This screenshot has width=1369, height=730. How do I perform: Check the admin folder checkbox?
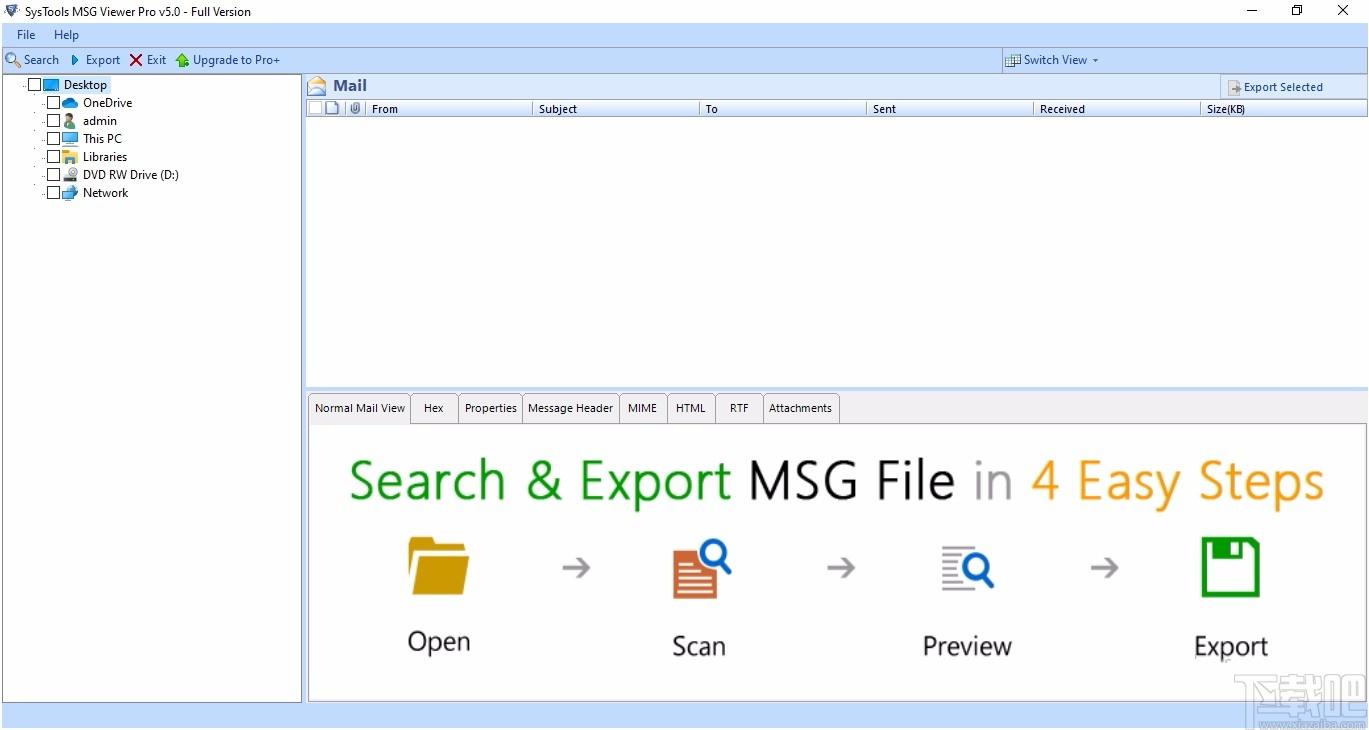pos(53,121)
